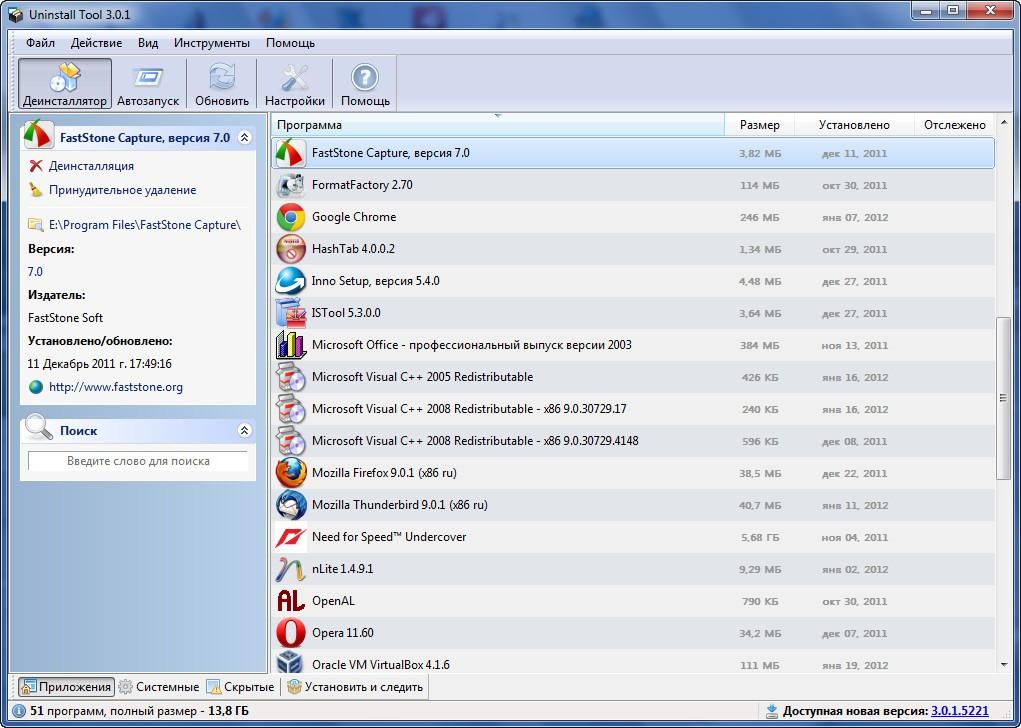Click the 246 МБ size of Google Chrome

[x=760, y=217]
